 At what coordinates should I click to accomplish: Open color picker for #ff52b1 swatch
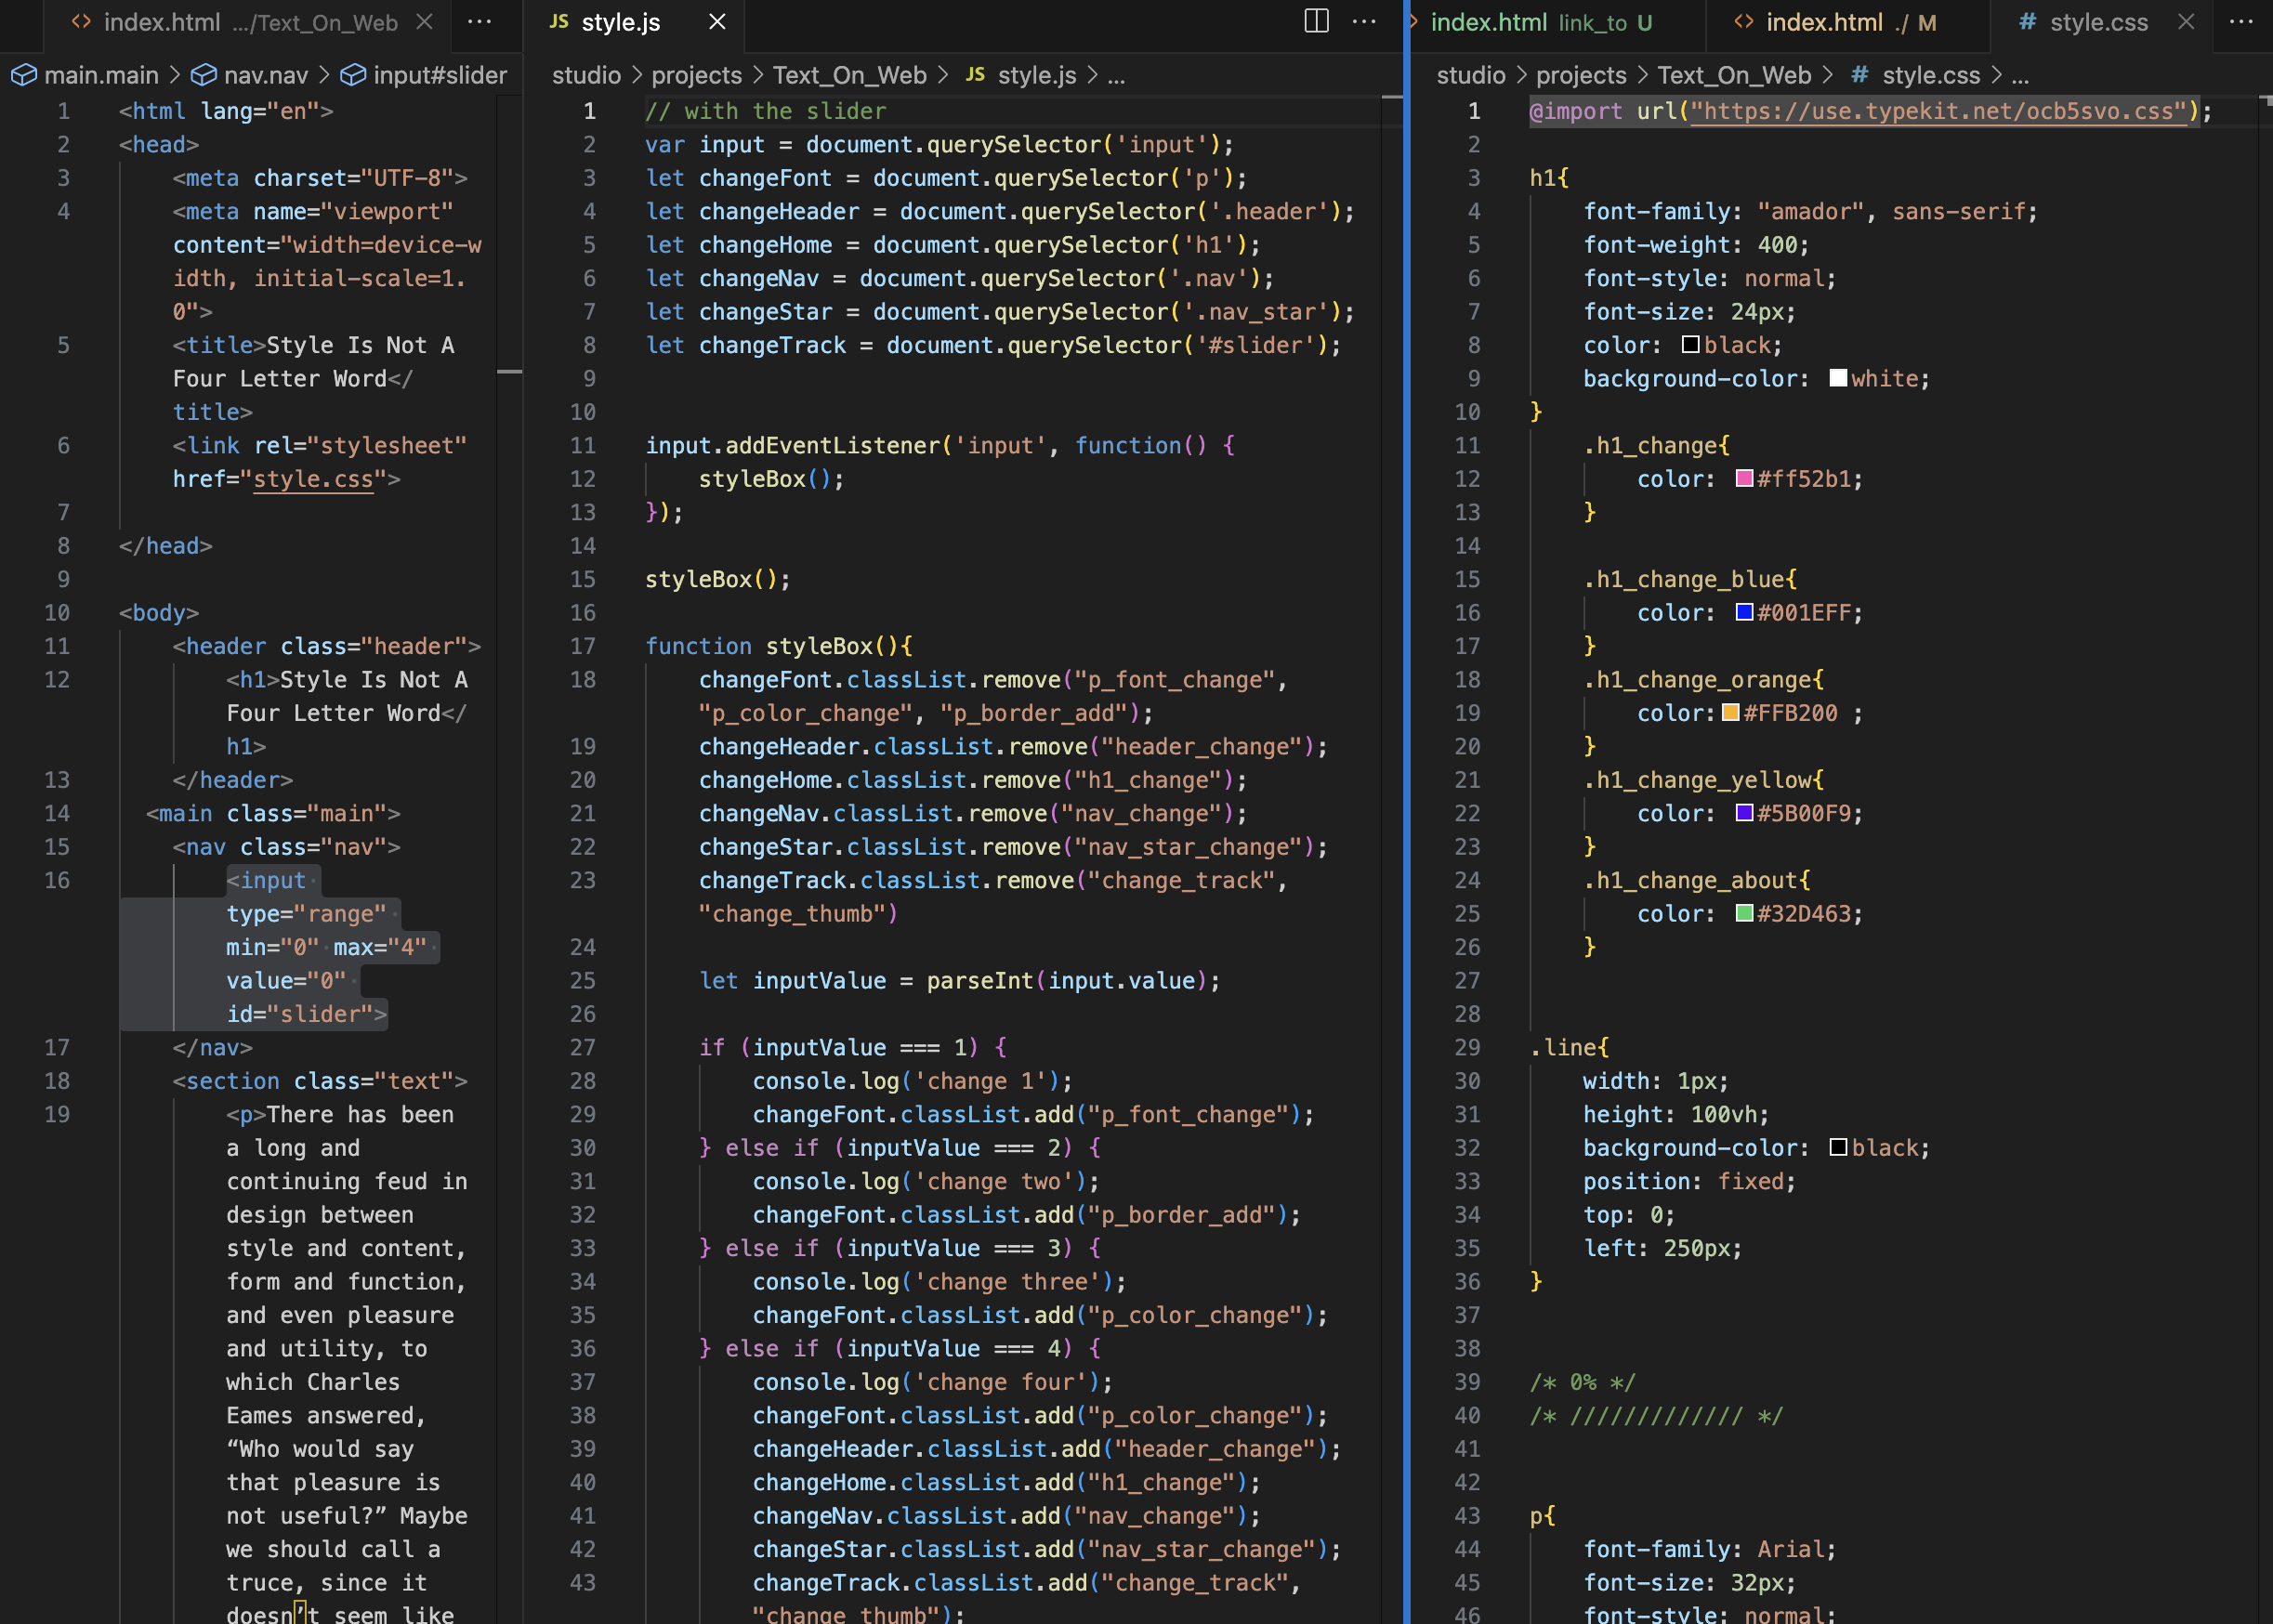[x=1744, y=478]
